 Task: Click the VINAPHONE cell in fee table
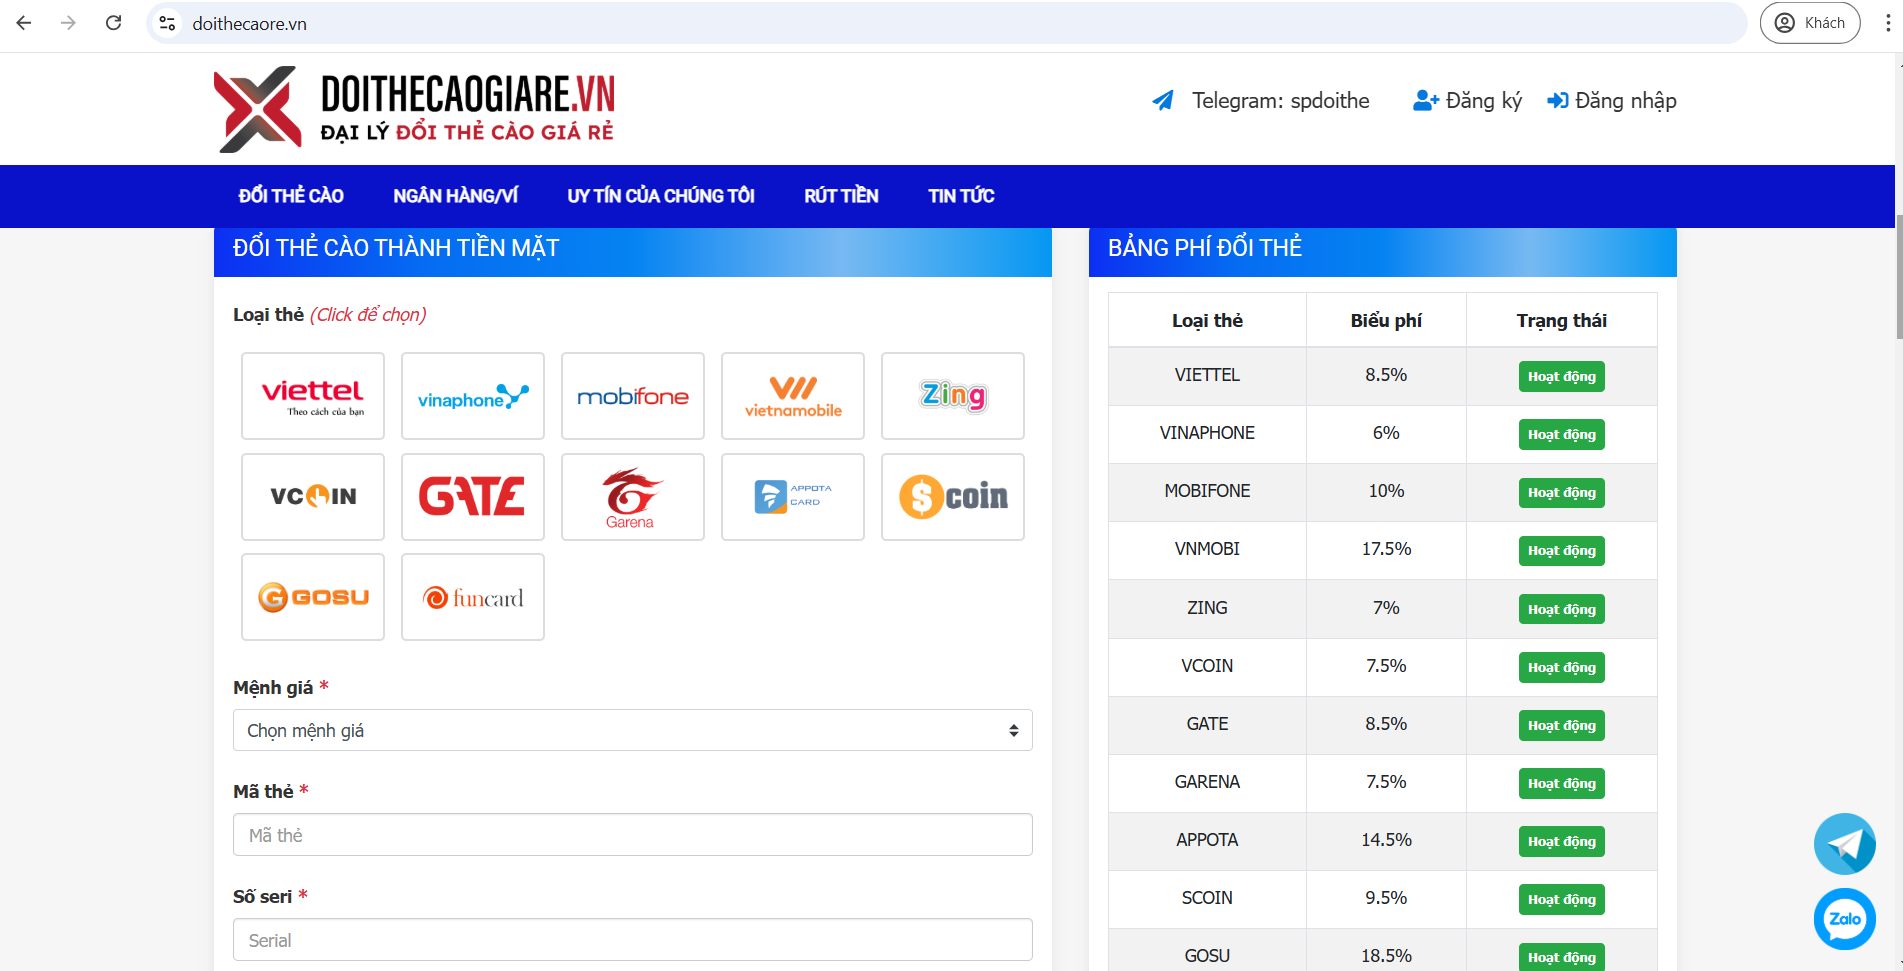point(1207,433)
